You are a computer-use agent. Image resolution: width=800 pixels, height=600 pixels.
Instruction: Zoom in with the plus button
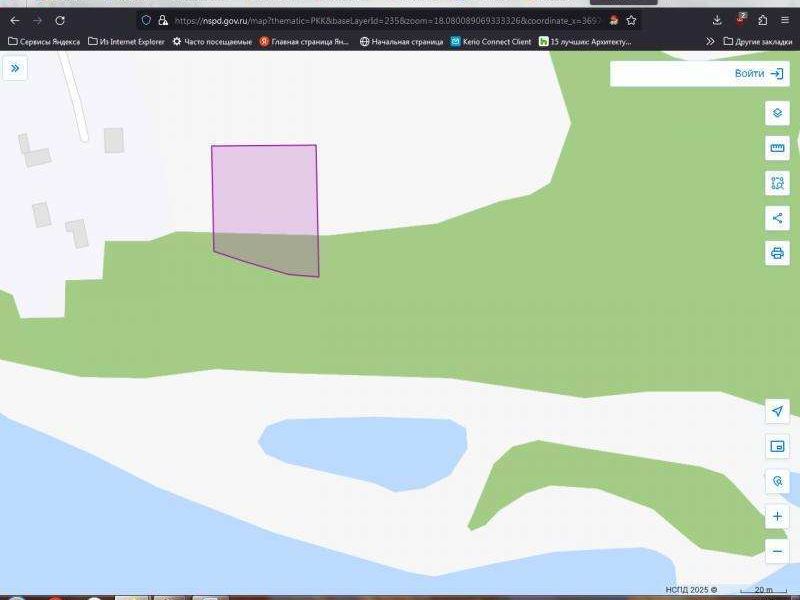(777, 516)
